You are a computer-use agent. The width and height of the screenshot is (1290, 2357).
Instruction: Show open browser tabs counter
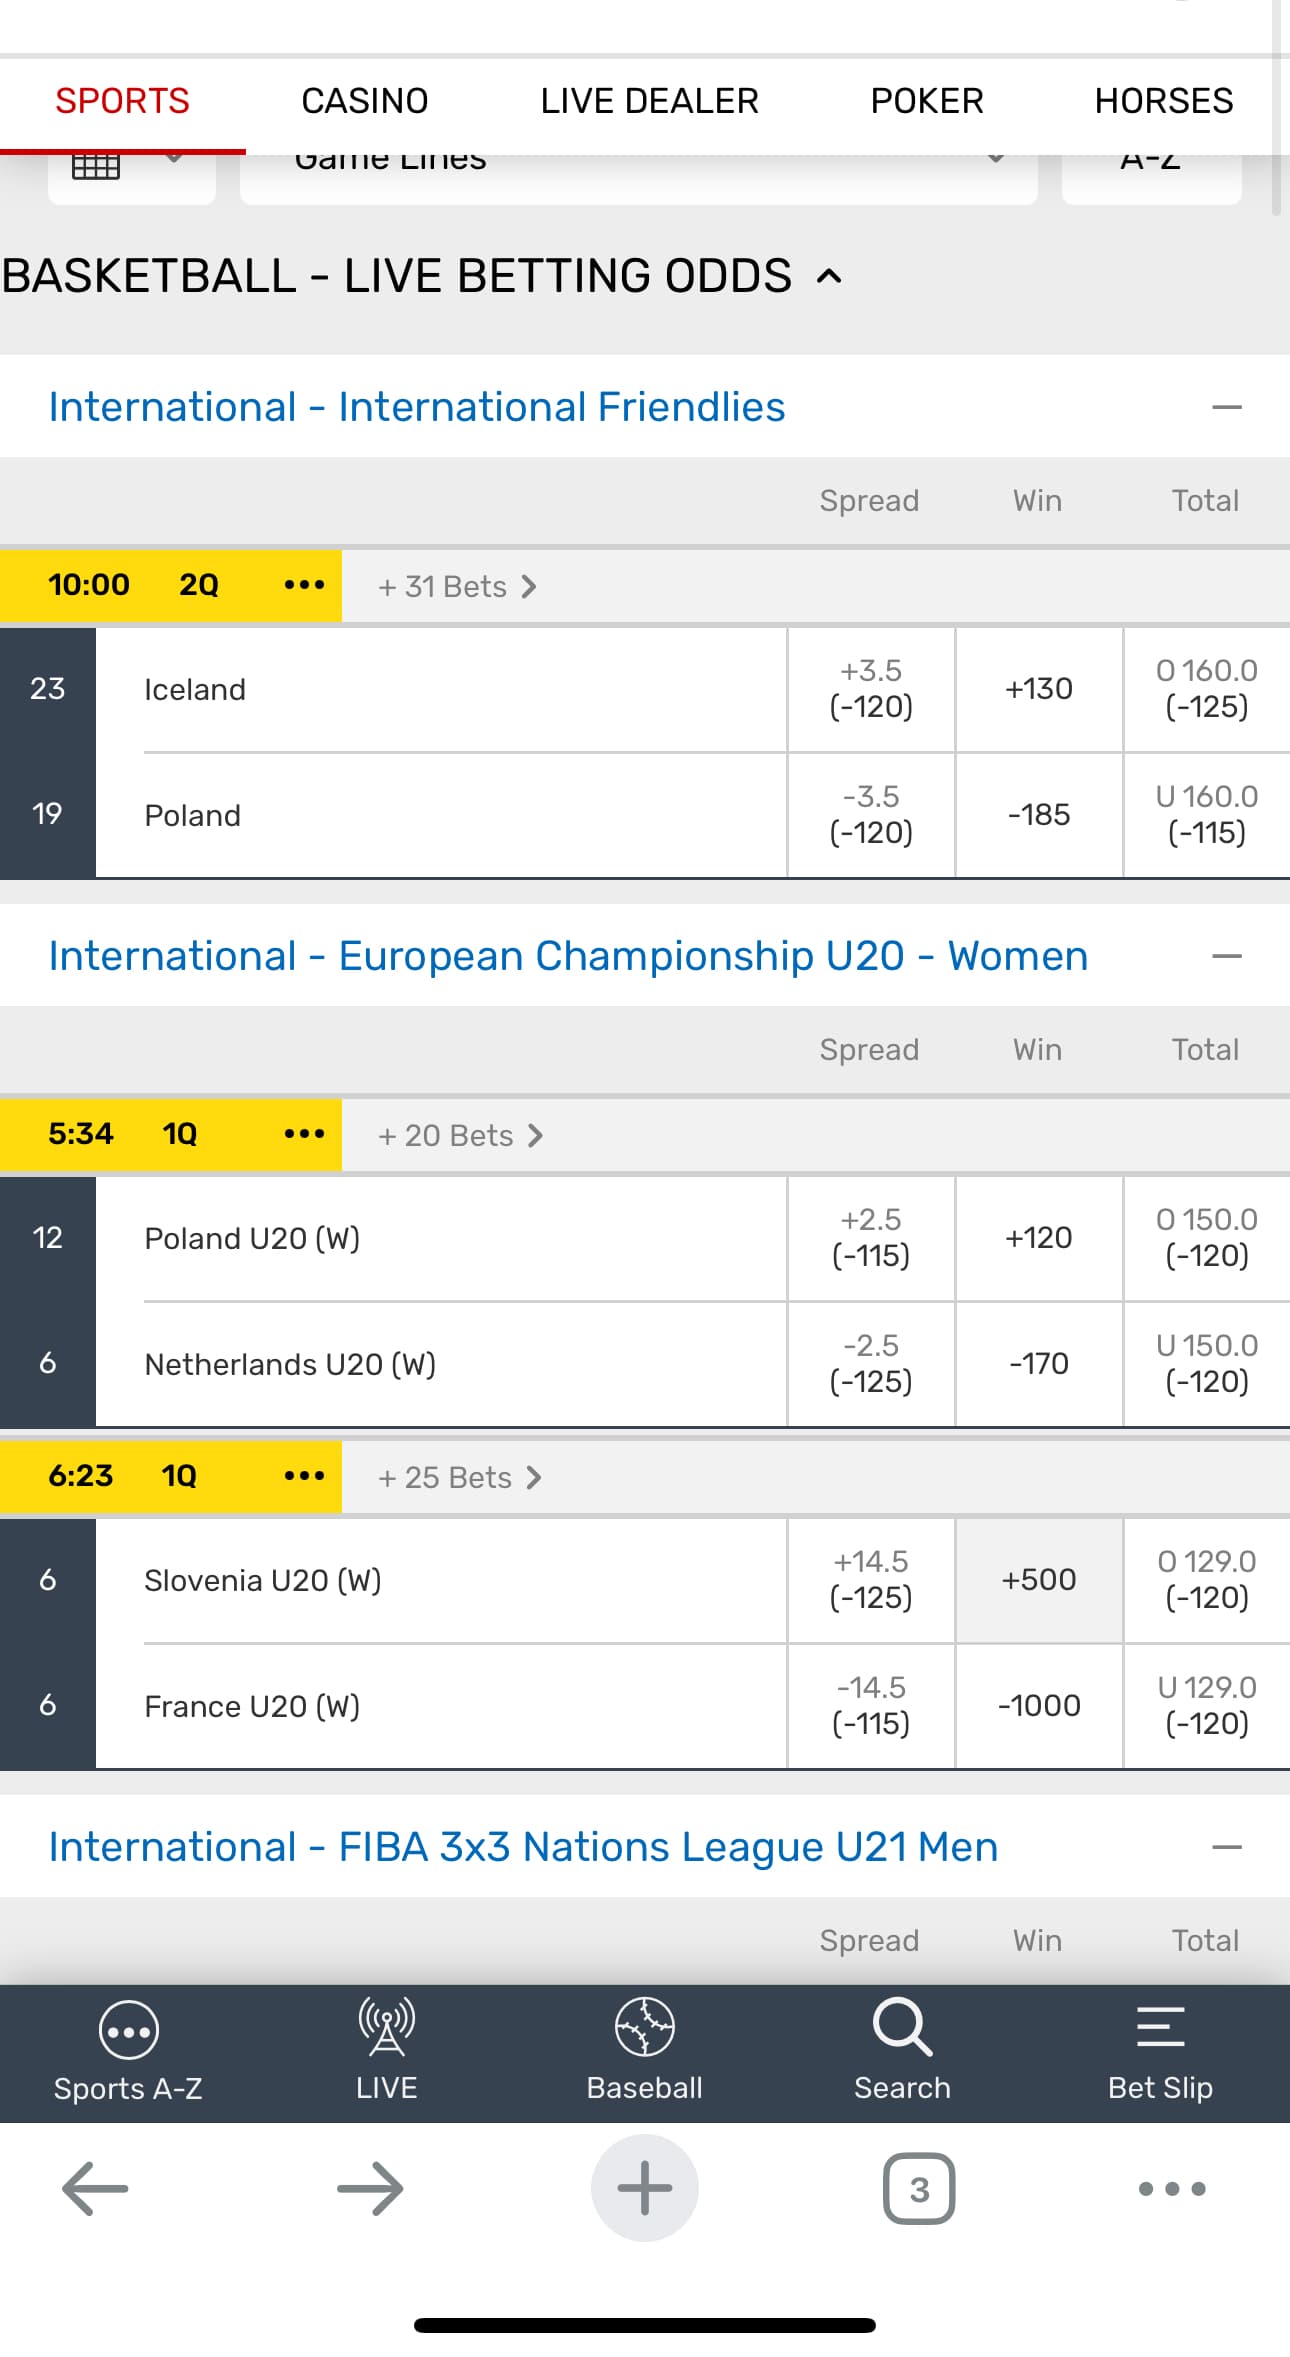pos(919,2189)
